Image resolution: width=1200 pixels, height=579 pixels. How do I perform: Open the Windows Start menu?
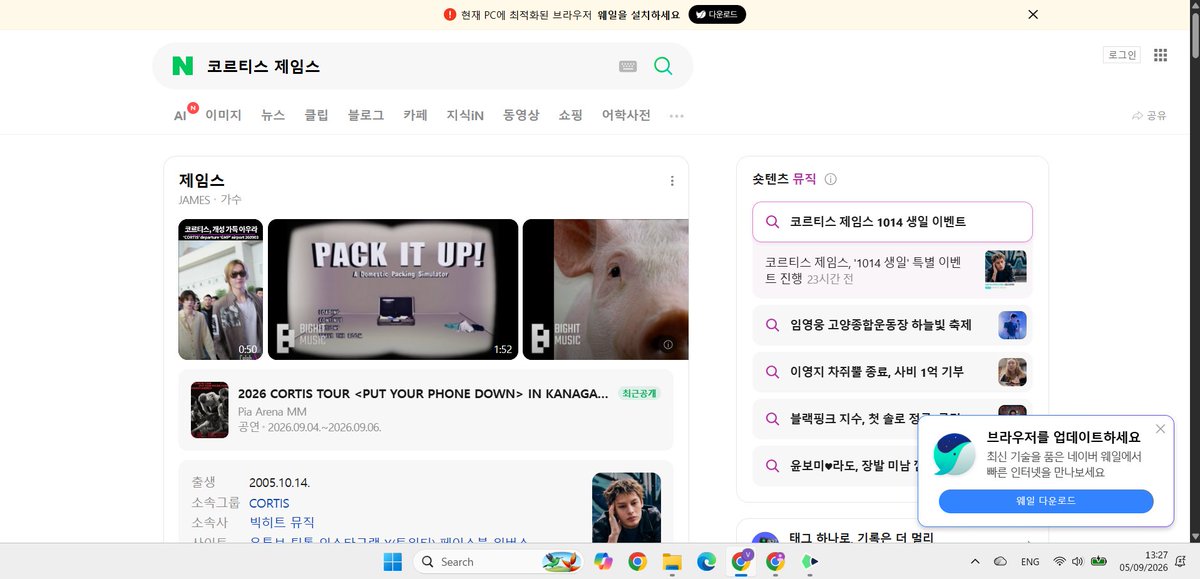pos(392,562)
